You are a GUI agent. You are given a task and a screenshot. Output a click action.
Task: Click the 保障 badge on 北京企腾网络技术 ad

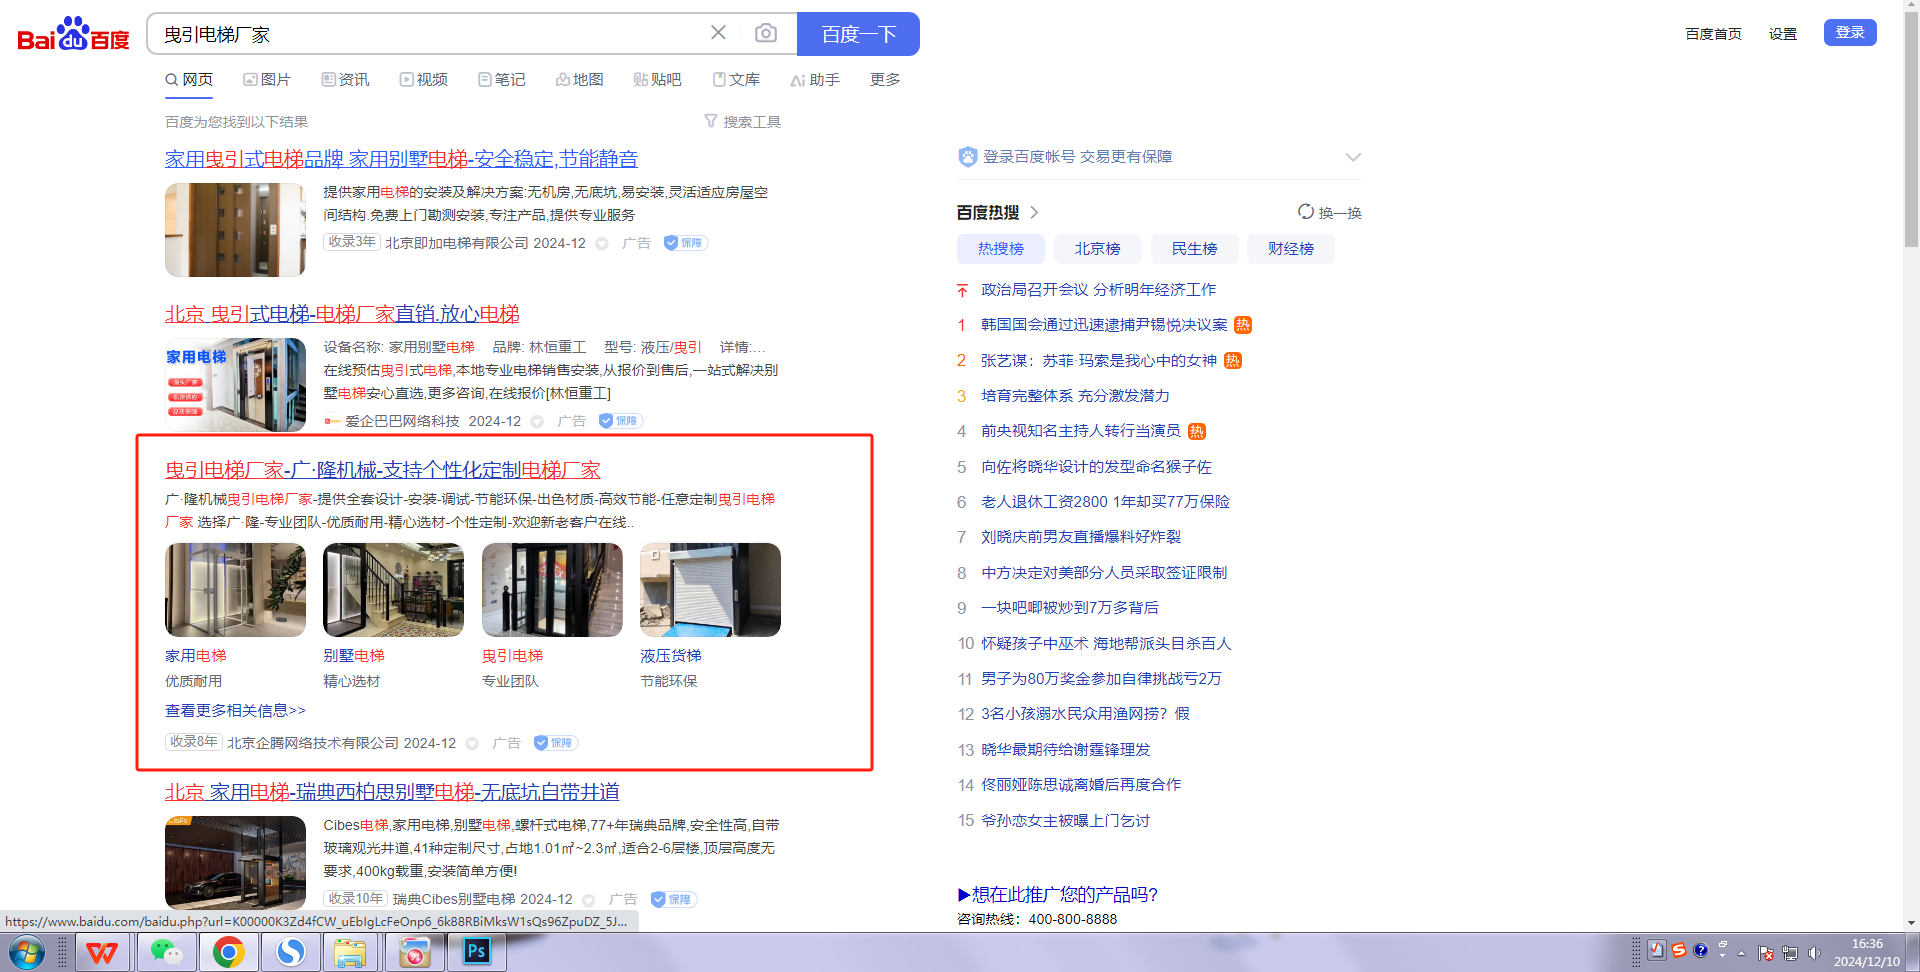pos(556,743)
